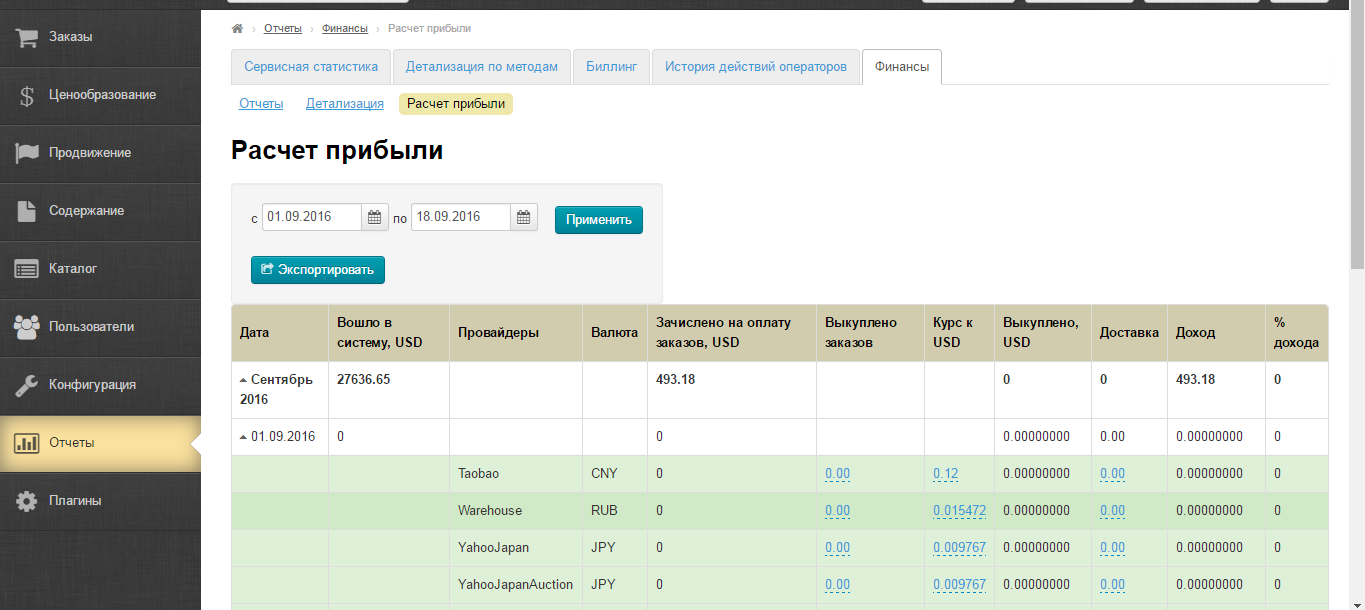Click the list icon for Каталог
This screenshot has width=1365, height=610.
(27, 269)
